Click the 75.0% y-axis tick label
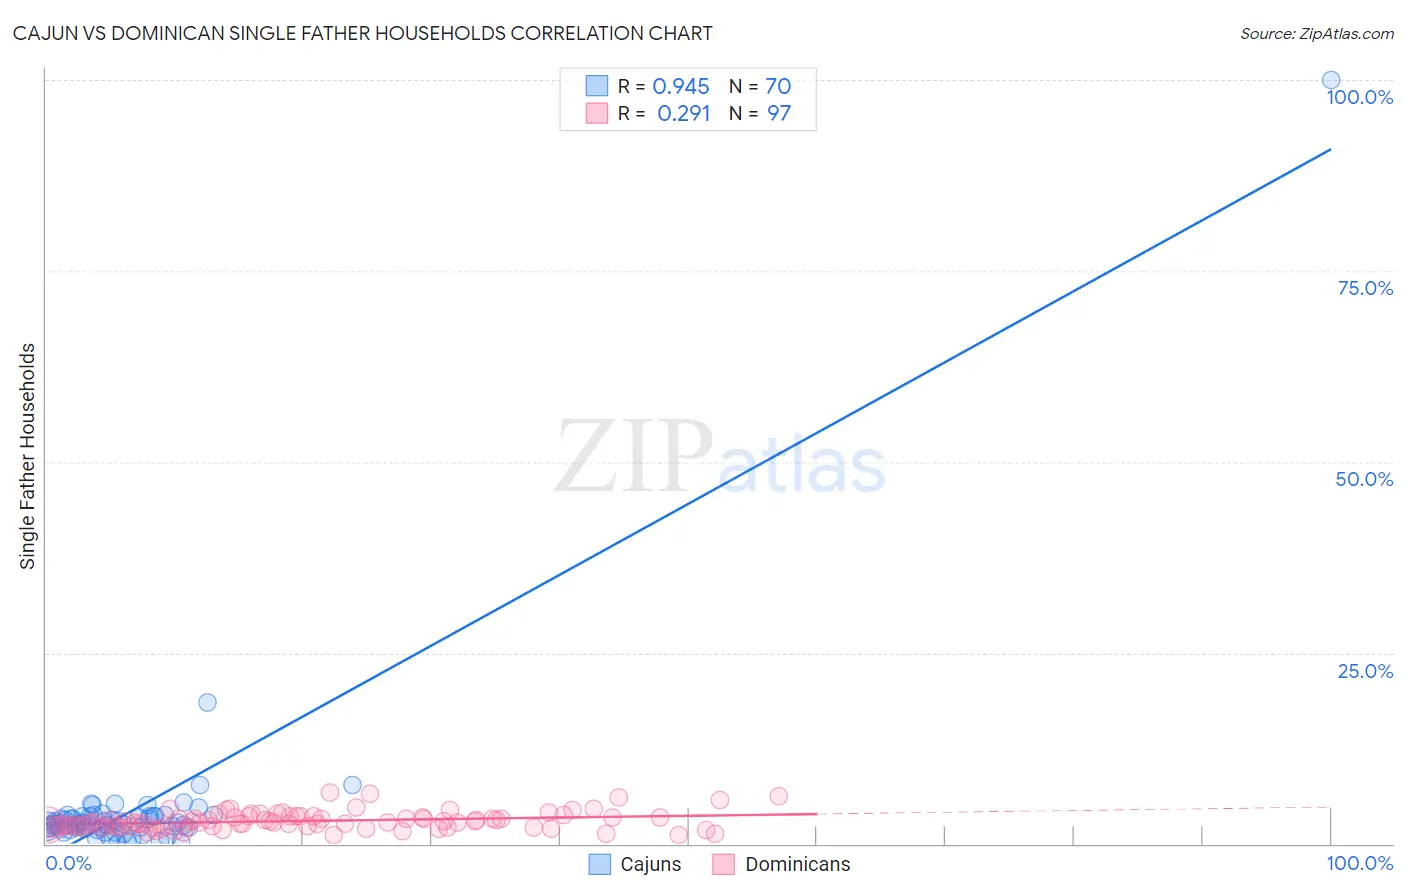The height and width of the screenshot is (892, 1406). [1365, 288]
